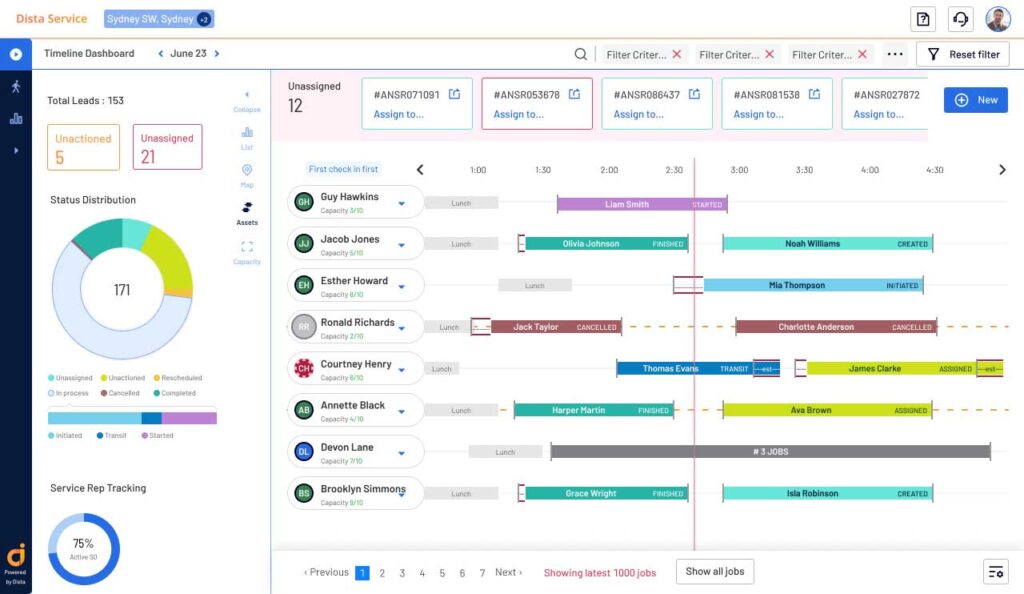Click the search magnifier icon
Viewport: 1024px width, 594px height.
(581, 55)
